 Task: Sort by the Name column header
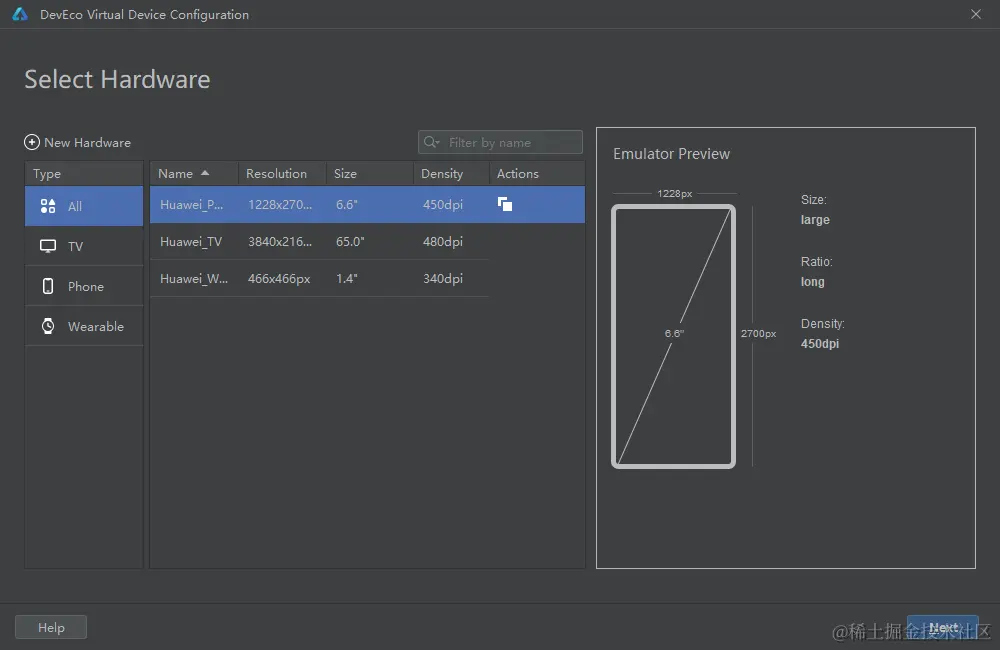[194, 174]
